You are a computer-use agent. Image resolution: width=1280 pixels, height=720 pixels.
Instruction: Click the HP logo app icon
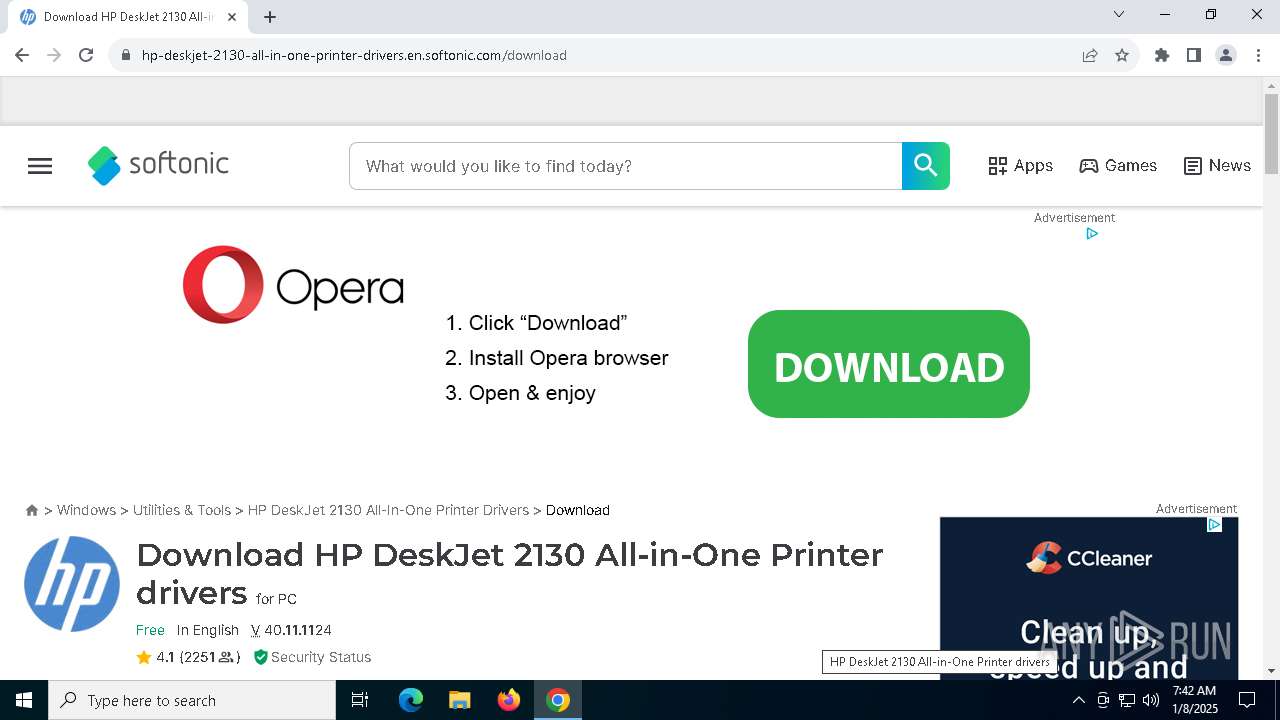tap(72, 584)
